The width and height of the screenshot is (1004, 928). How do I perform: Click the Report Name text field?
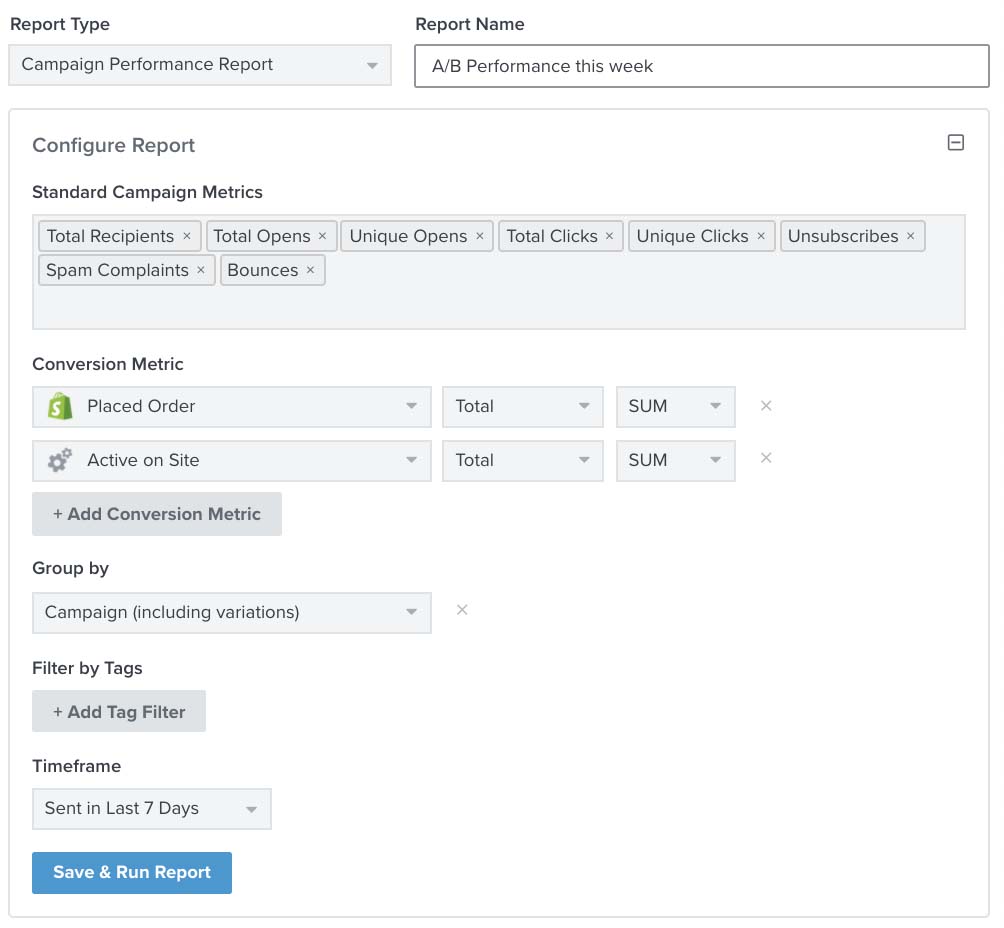coord(701,67)
